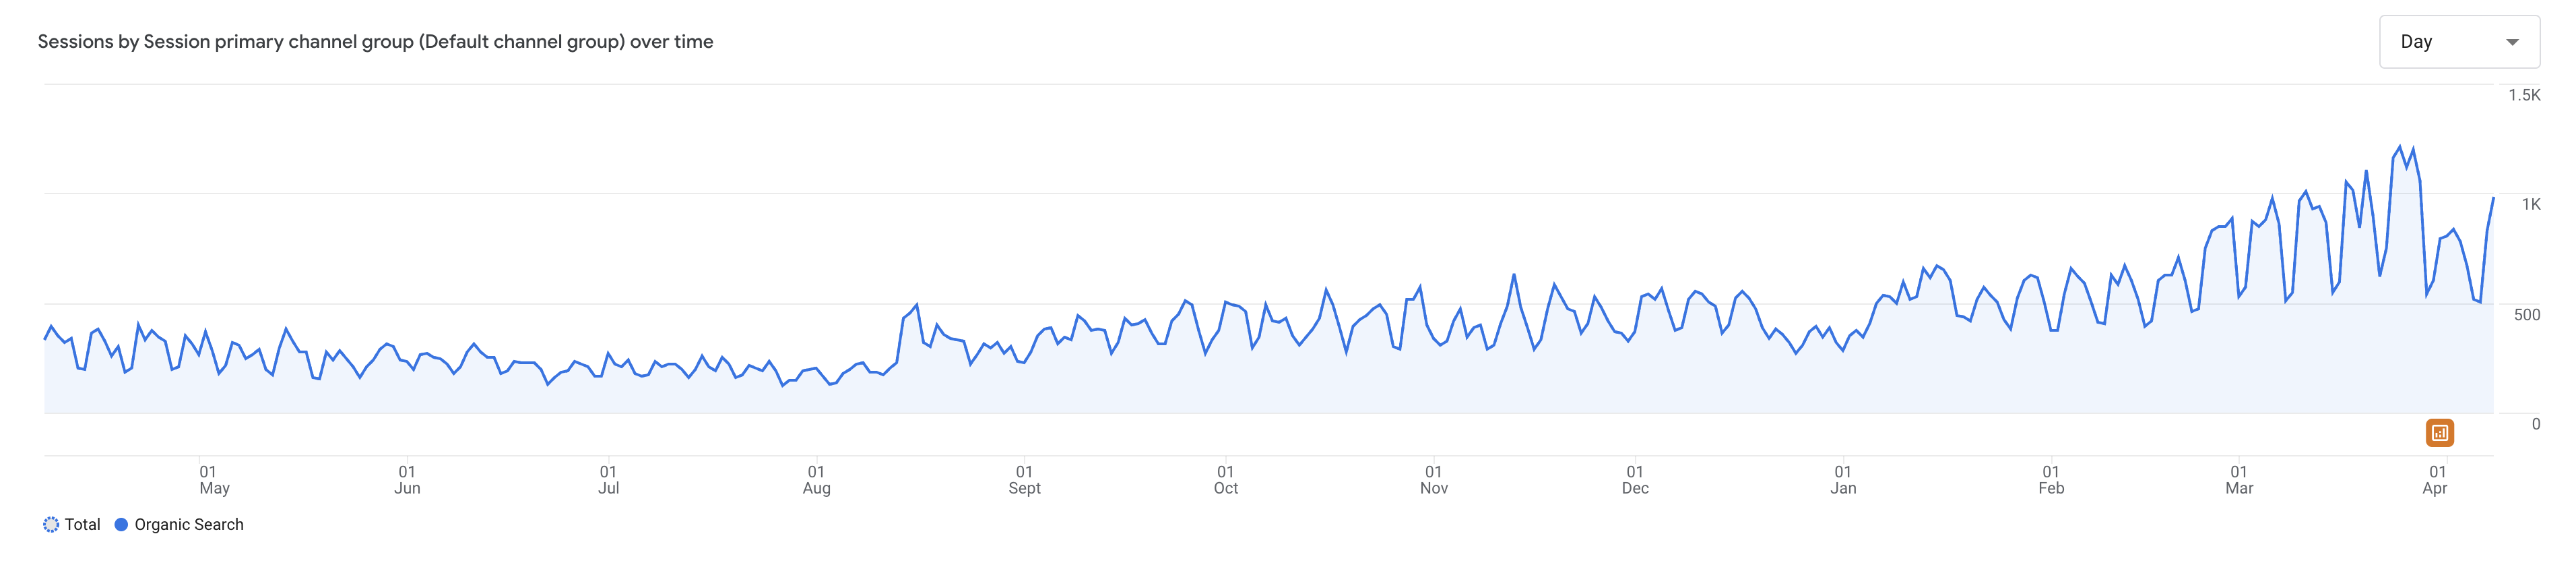This screenshot has height=565, width=2576.
Task: Click the 01 Sept axis label
Action: [x=1024, y=480]
